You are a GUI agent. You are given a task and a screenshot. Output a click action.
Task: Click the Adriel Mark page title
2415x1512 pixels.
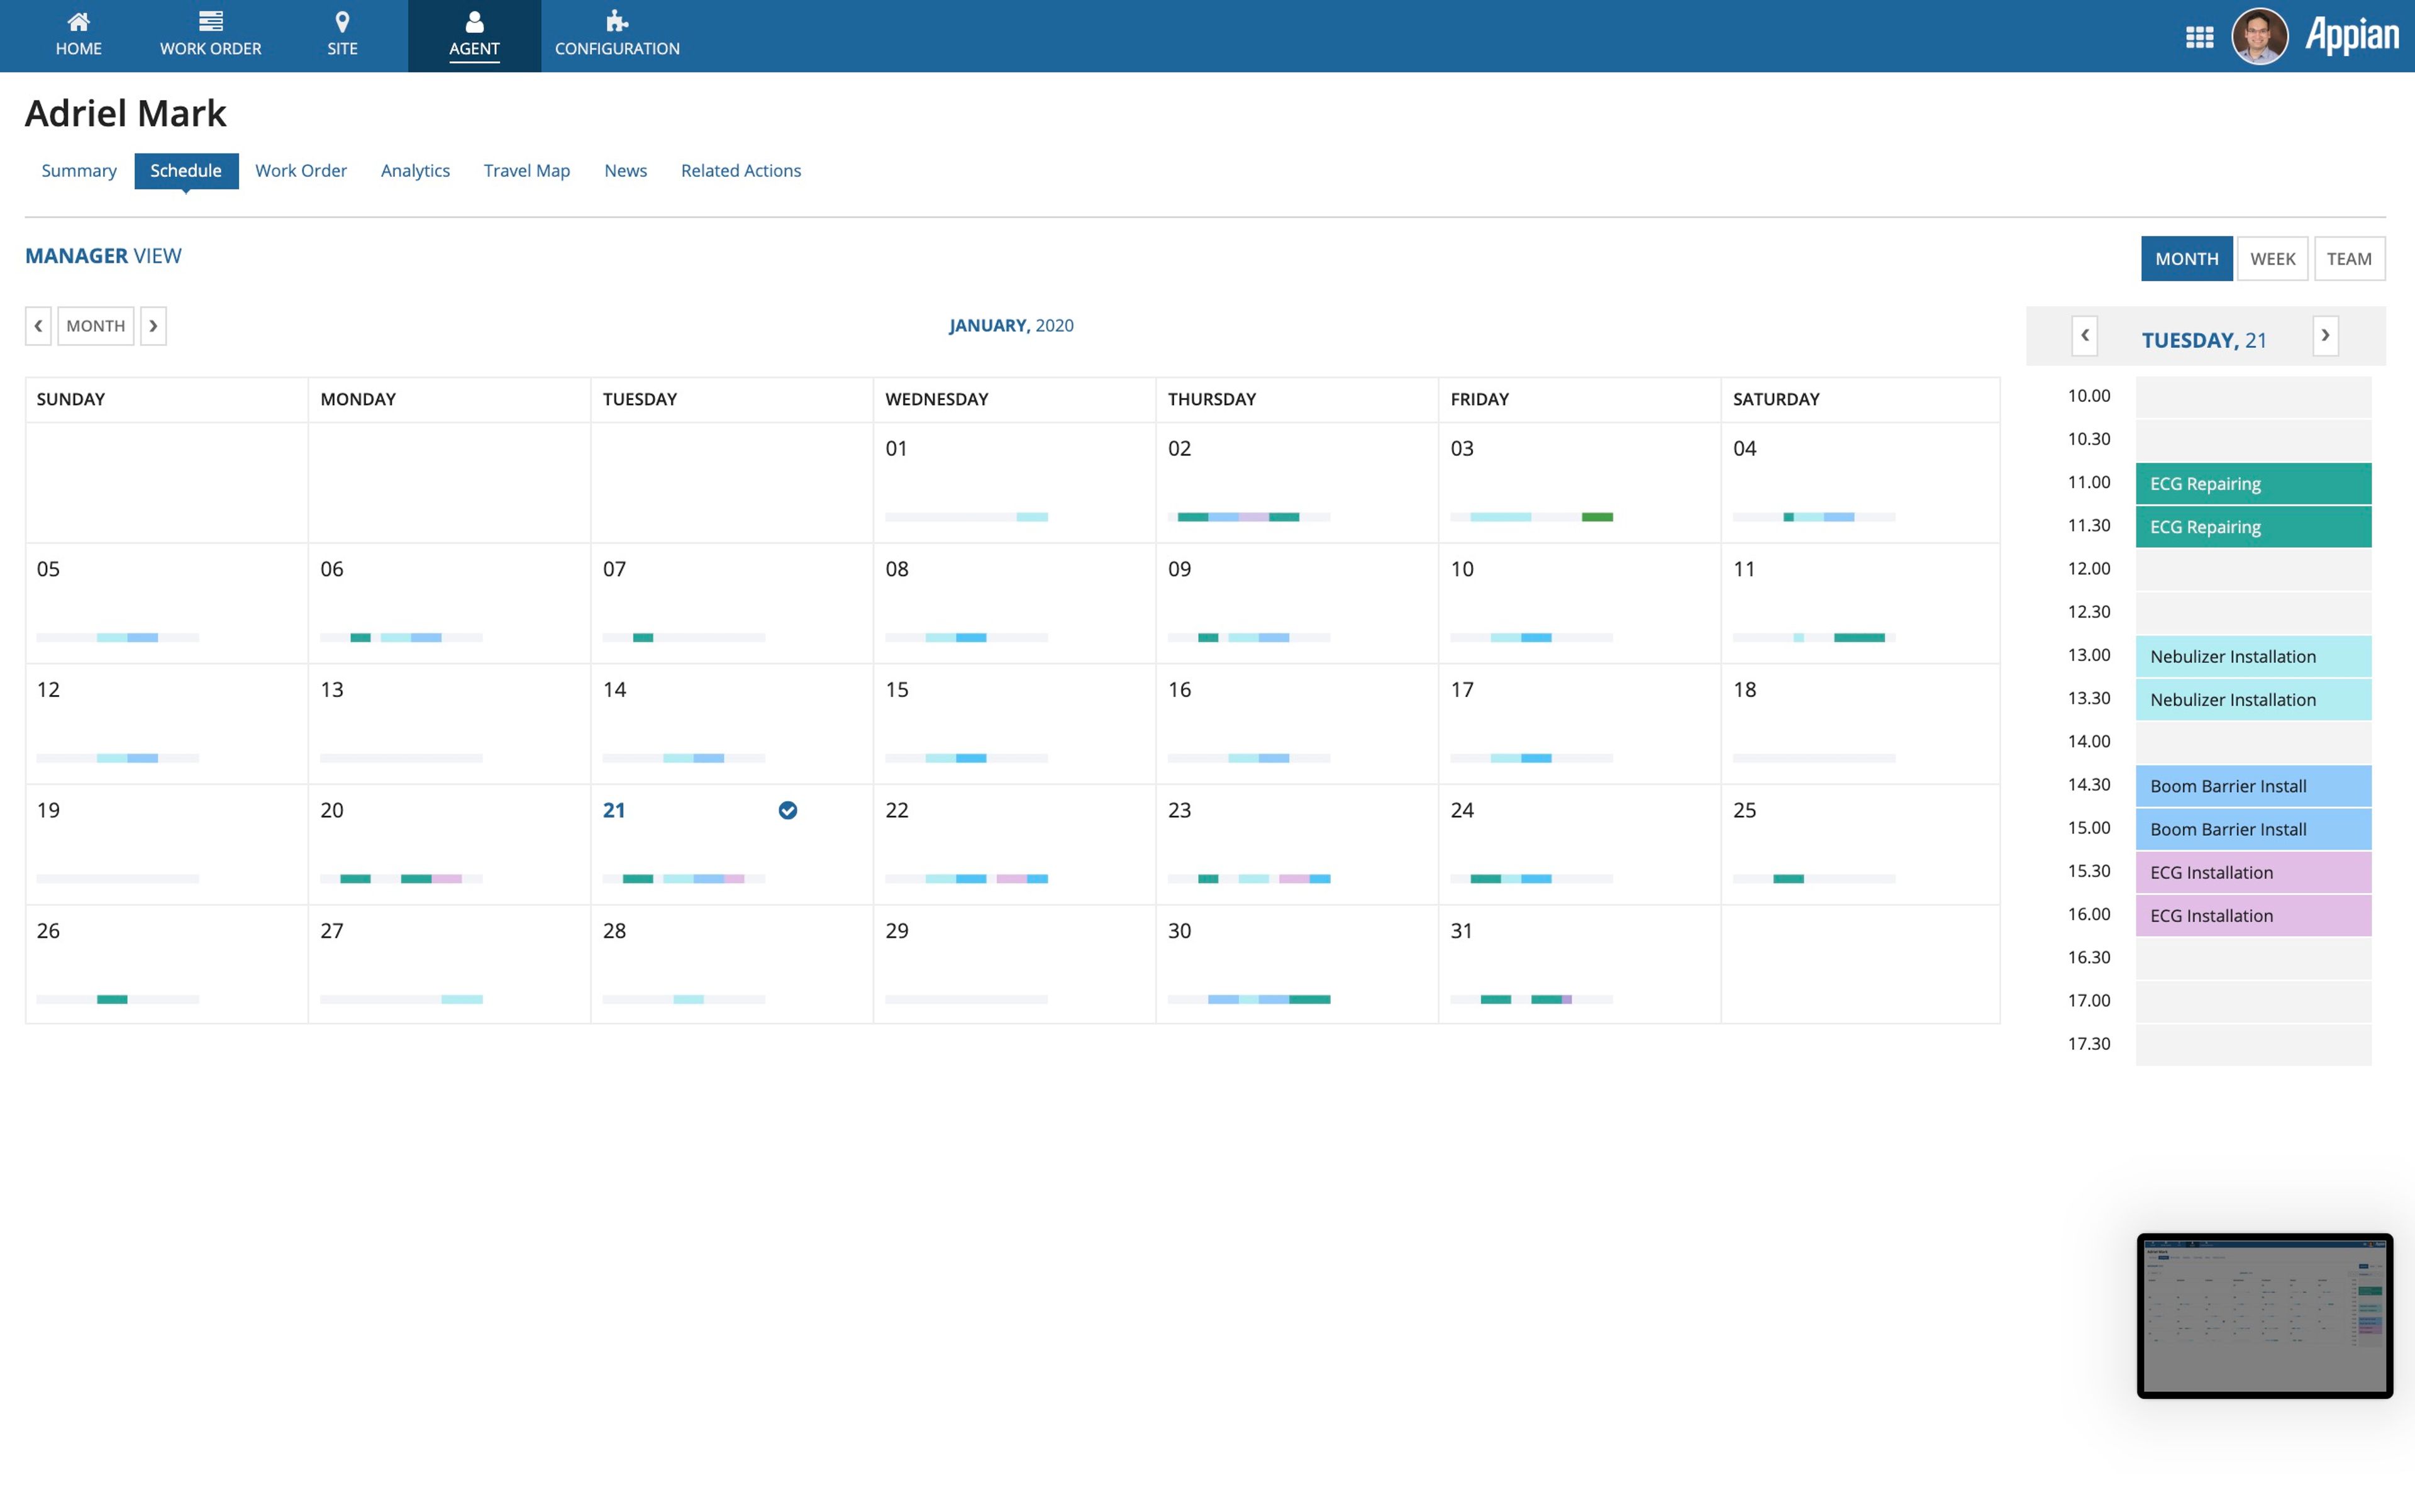[x=126, y=113]
